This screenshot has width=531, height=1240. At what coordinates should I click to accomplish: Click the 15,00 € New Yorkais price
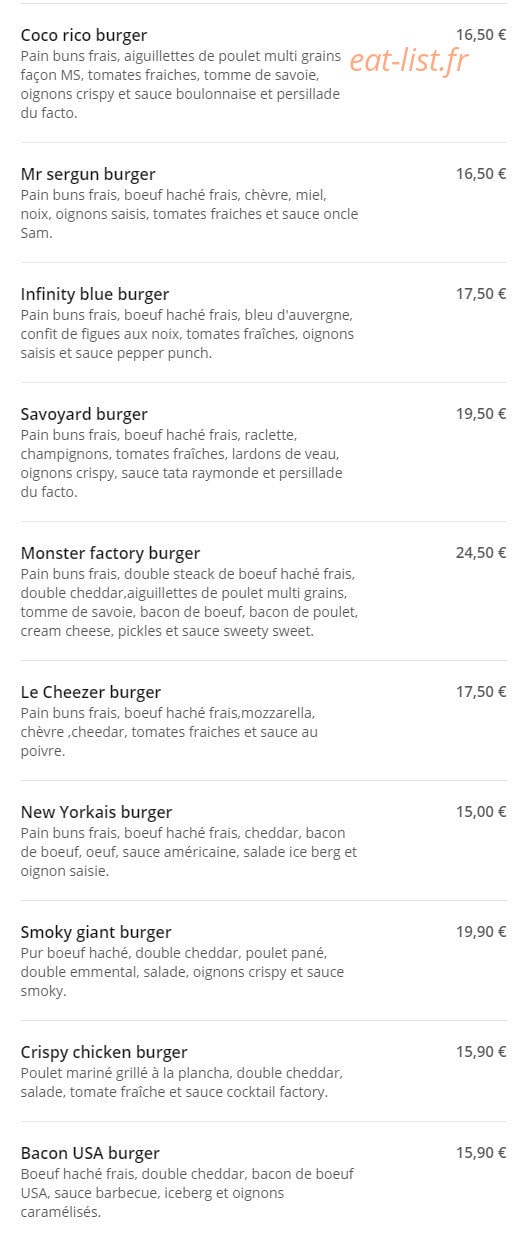click(x=481, y=811)
